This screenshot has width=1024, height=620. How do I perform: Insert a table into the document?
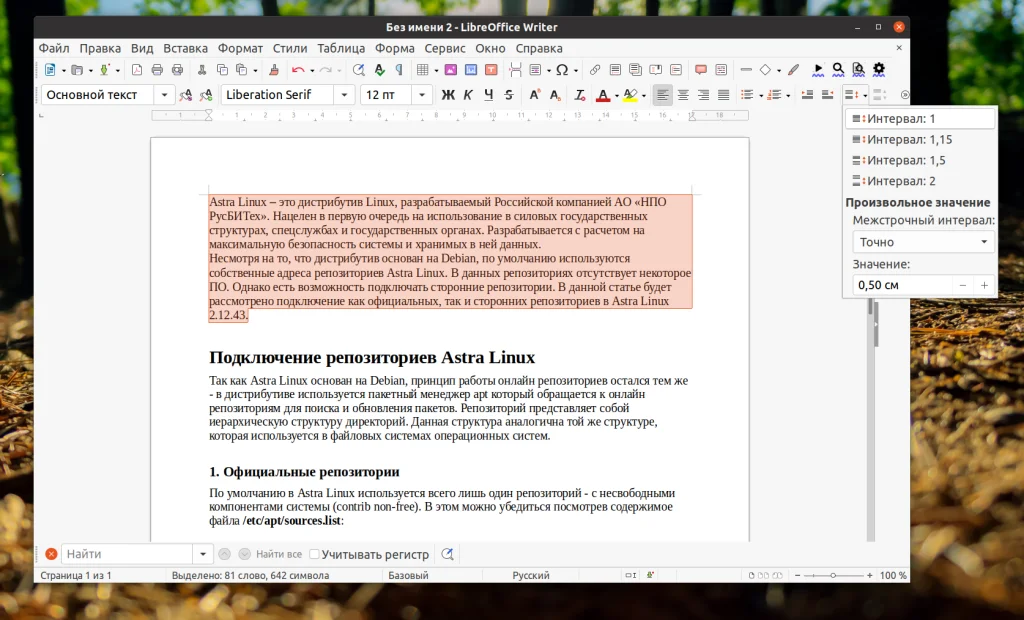coord(422,69)
